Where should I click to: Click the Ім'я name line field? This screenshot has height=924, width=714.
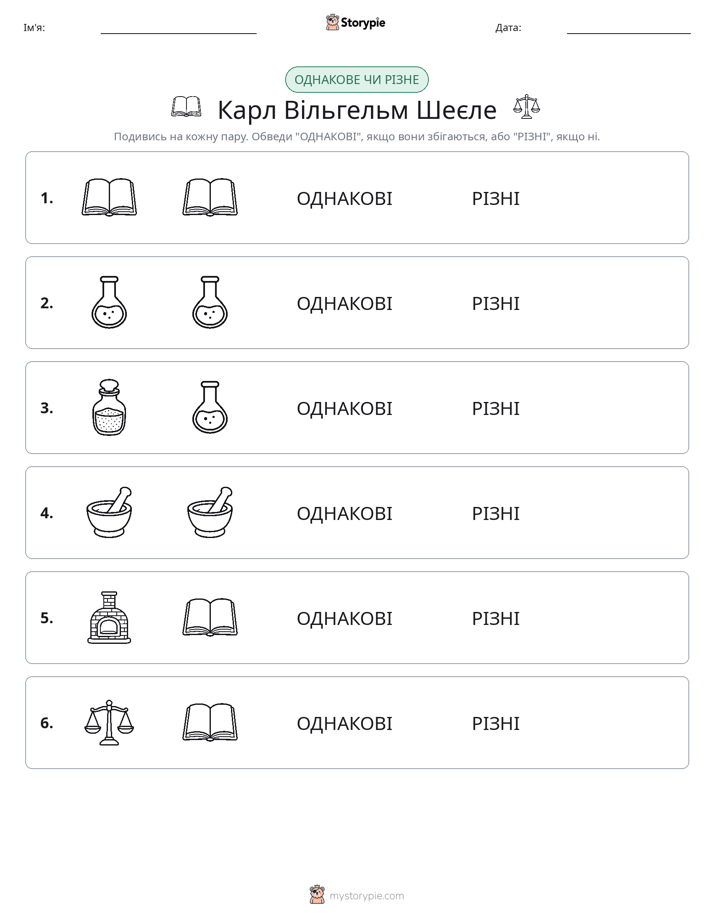pos(178,28)
